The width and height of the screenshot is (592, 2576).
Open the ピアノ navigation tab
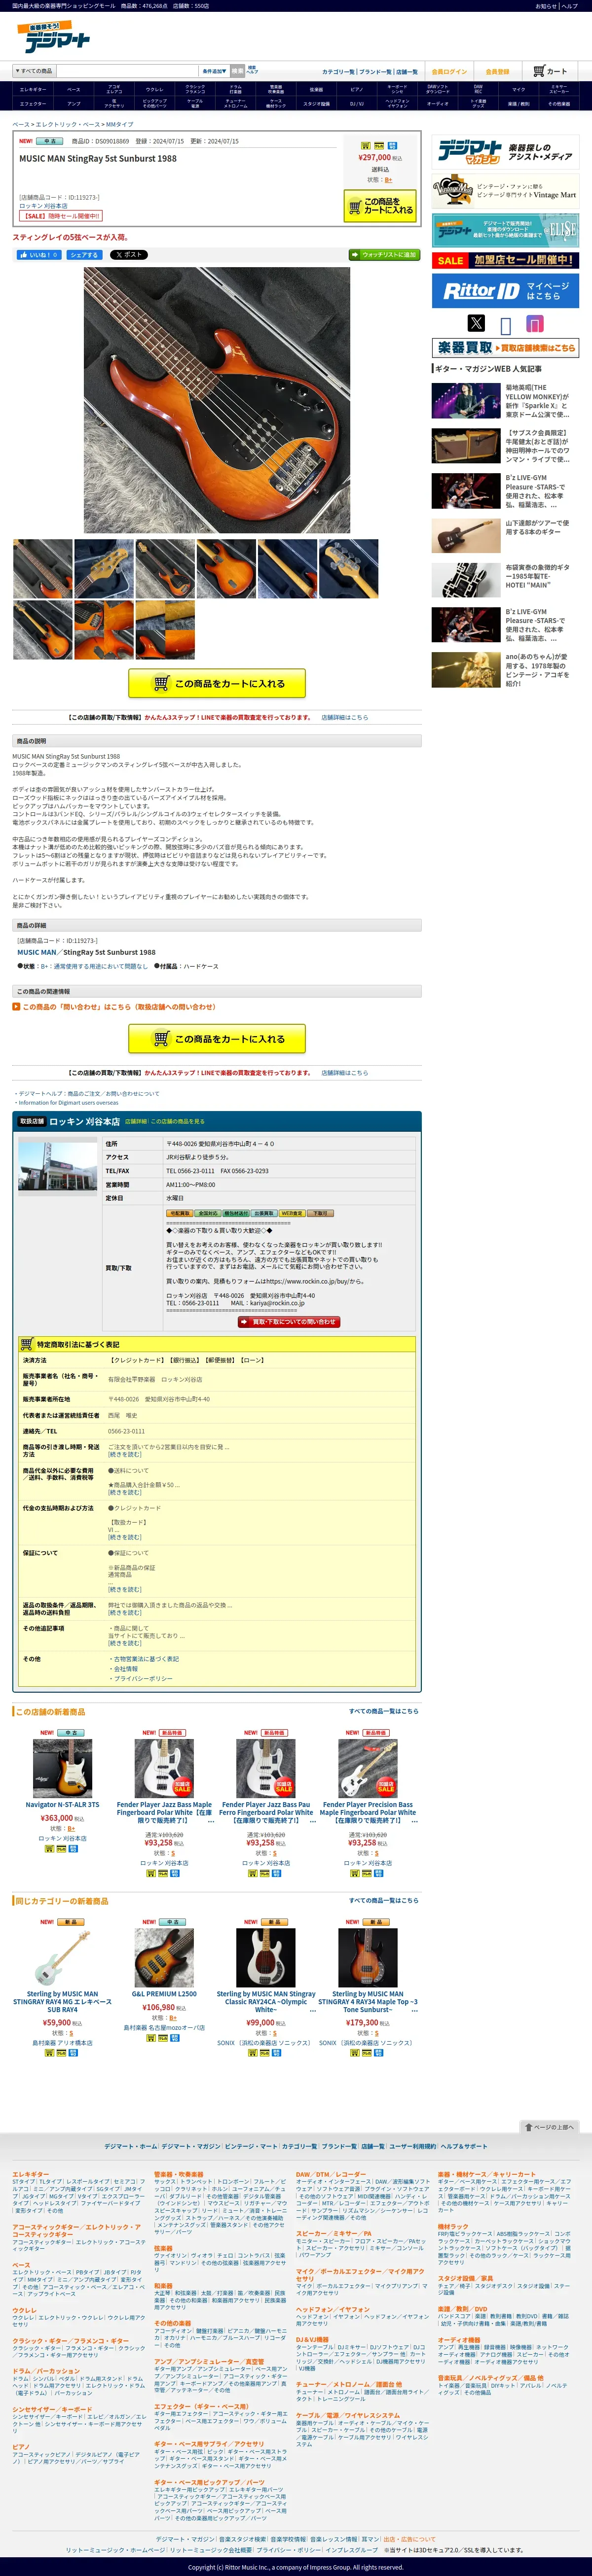click(356, 89)
